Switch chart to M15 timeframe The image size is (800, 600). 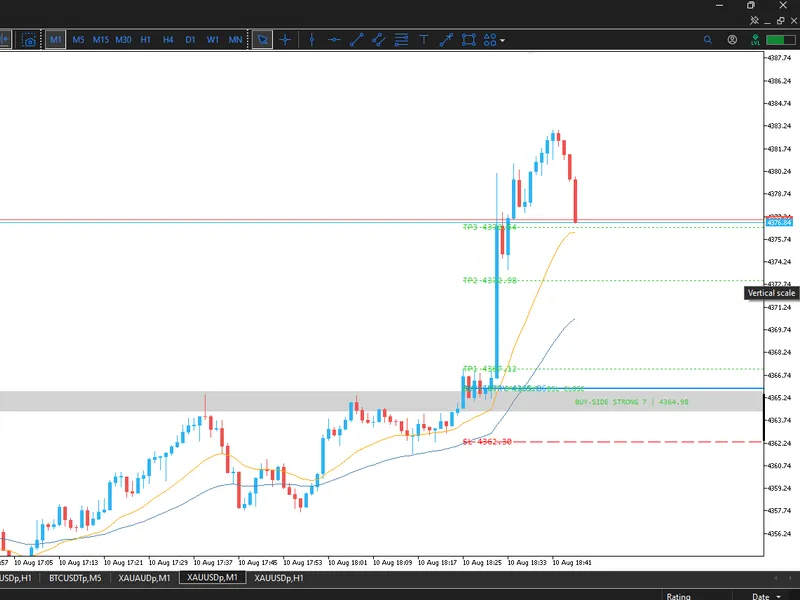(x=101, y=40)
